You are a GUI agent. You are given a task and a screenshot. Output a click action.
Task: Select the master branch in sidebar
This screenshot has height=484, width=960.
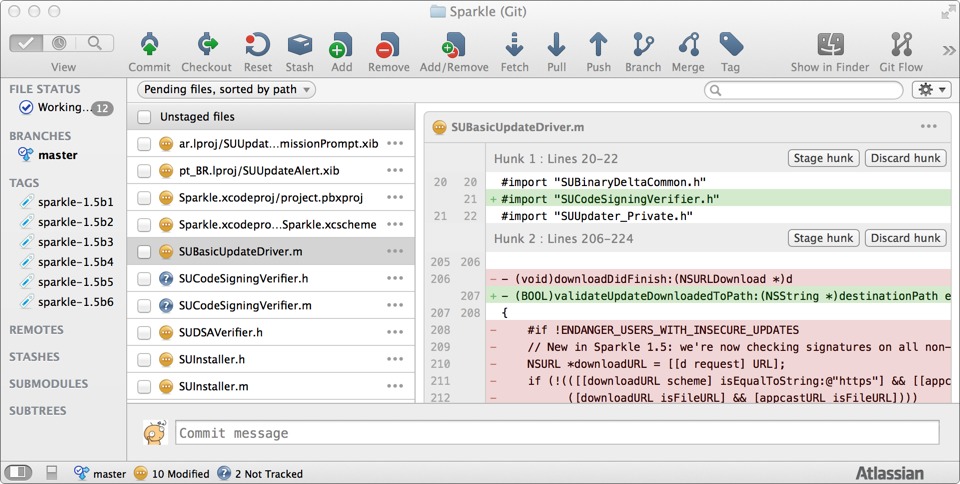point(48,155)
